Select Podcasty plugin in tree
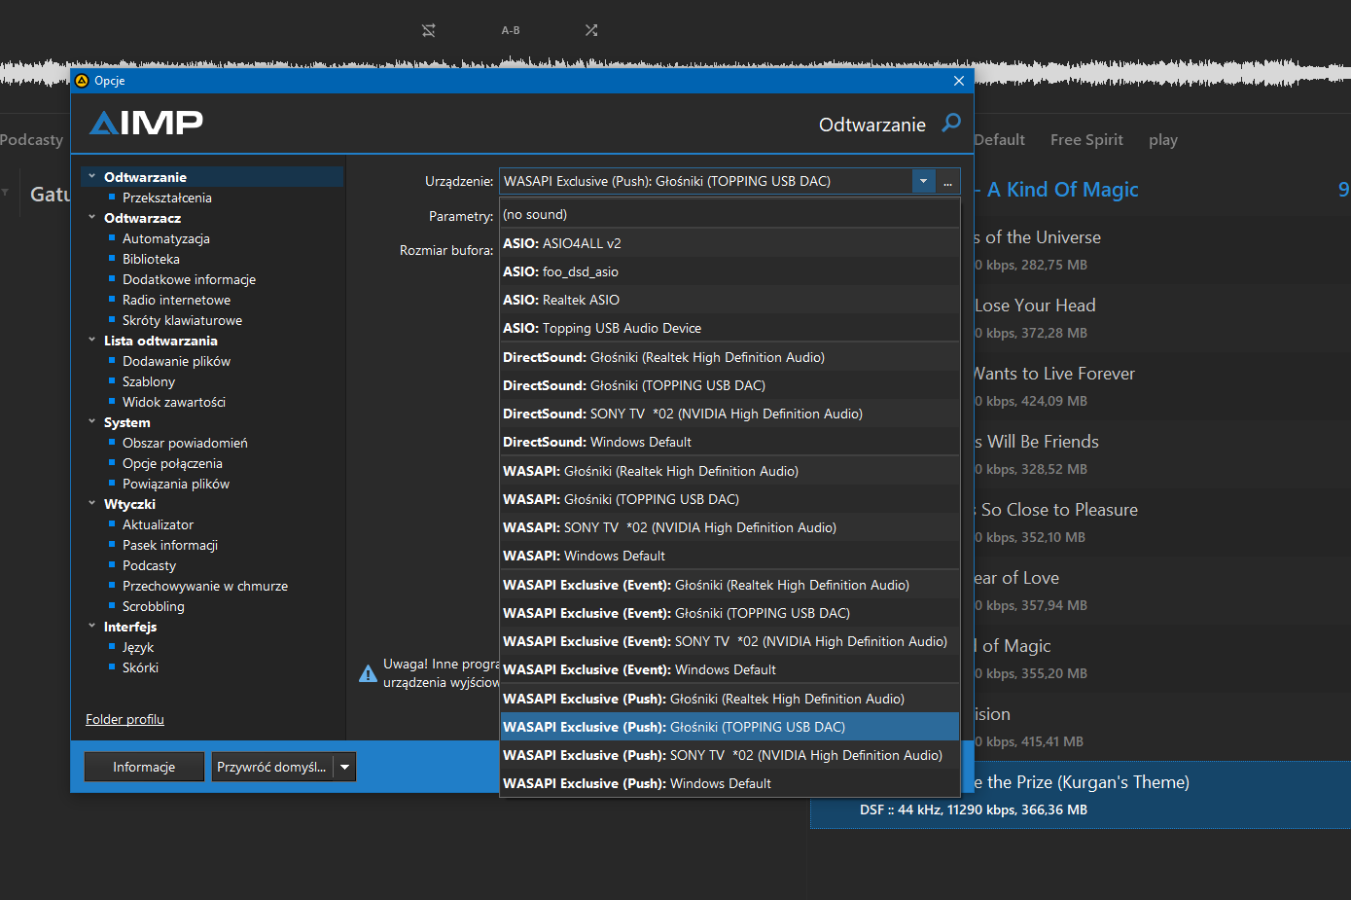 (x=149, y=566)
